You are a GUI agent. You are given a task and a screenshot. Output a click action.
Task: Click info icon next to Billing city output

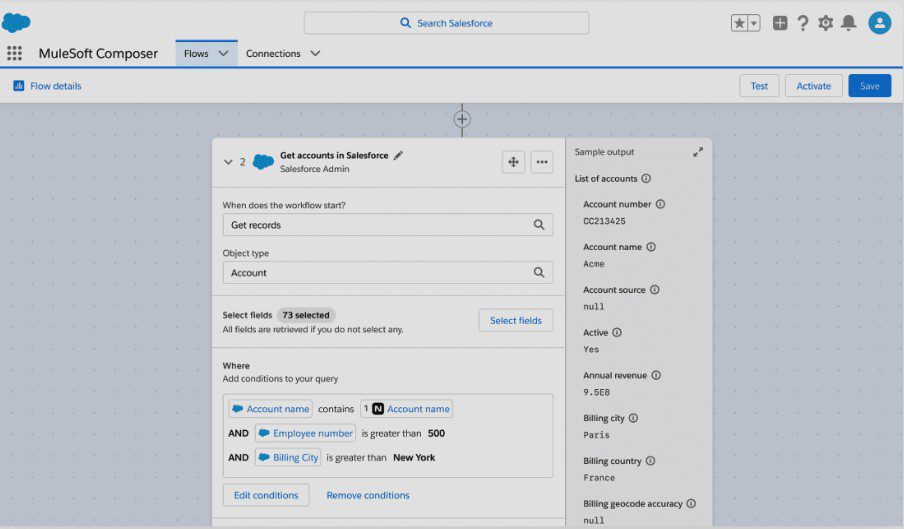pyautogui.click(x=633, y=418)
